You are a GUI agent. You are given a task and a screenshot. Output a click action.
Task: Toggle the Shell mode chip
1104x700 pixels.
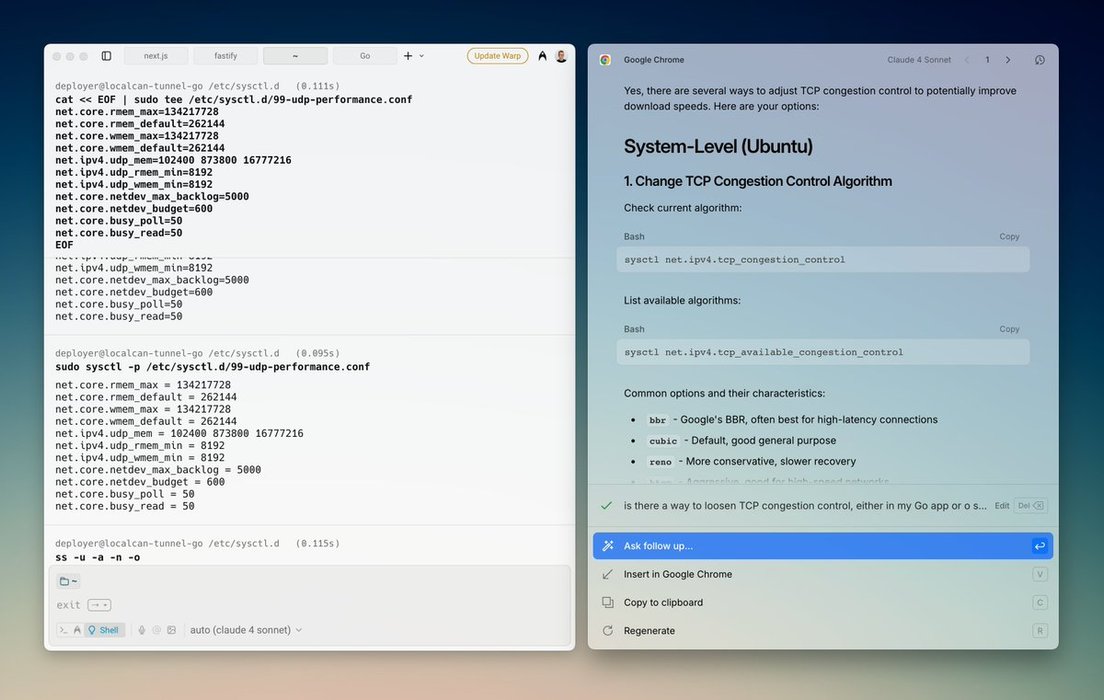click(103, 630)
